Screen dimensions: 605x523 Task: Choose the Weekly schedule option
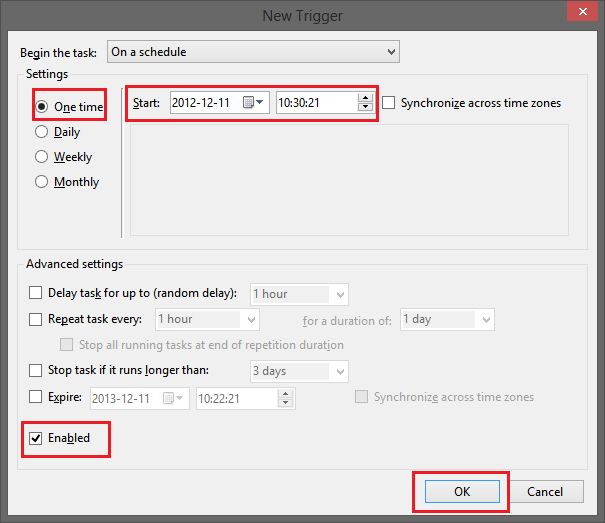[41, 157]
